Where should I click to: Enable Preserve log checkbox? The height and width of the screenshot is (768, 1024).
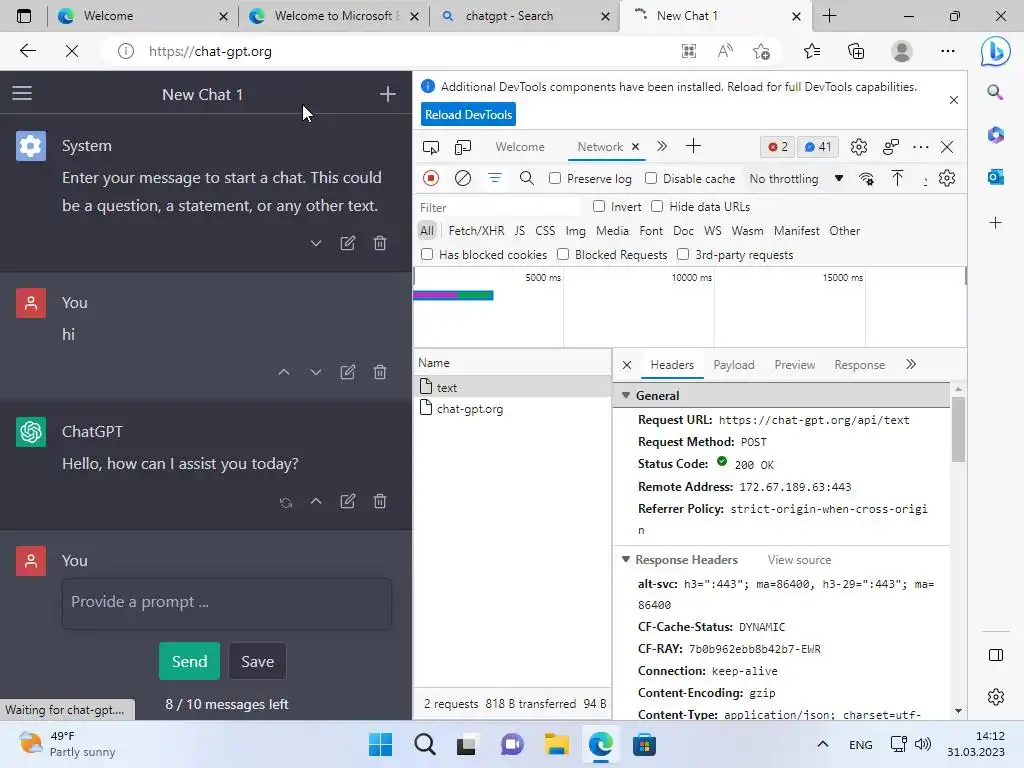coord(554,178)
